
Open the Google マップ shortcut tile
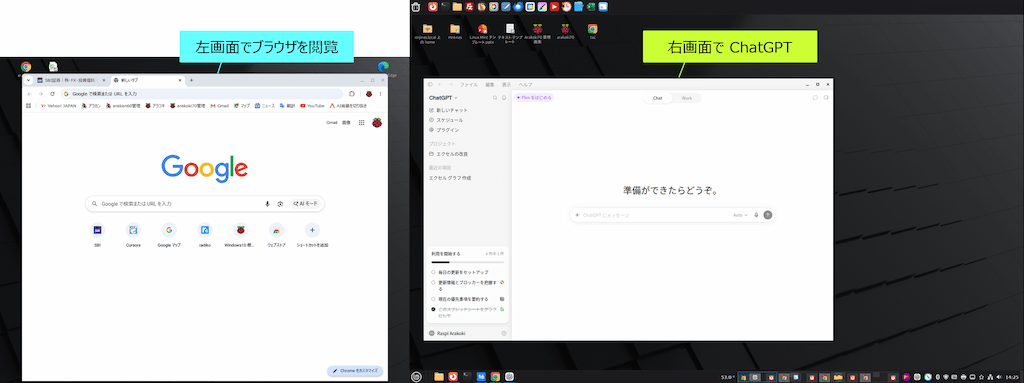click(169, 230)
